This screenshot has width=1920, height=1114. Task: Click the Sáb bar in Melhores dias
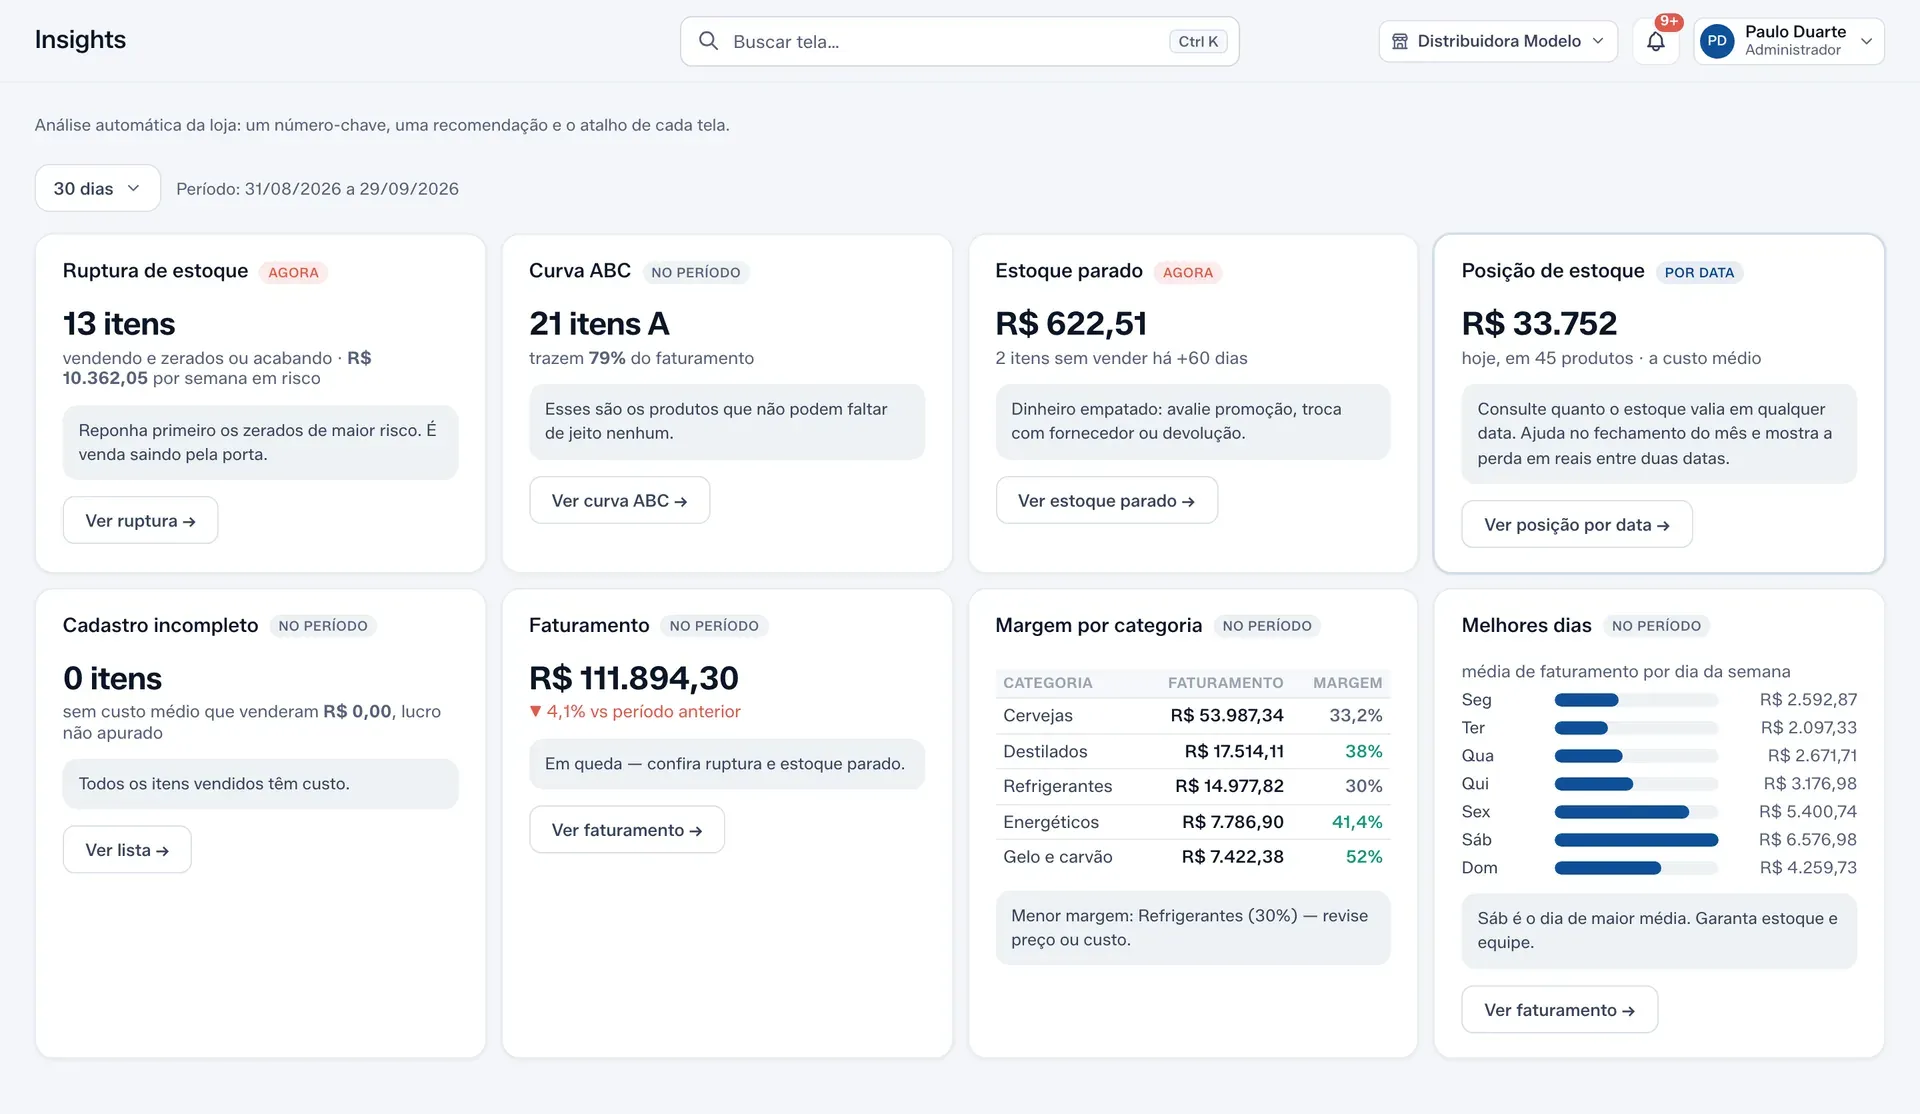coord(1636,840)
